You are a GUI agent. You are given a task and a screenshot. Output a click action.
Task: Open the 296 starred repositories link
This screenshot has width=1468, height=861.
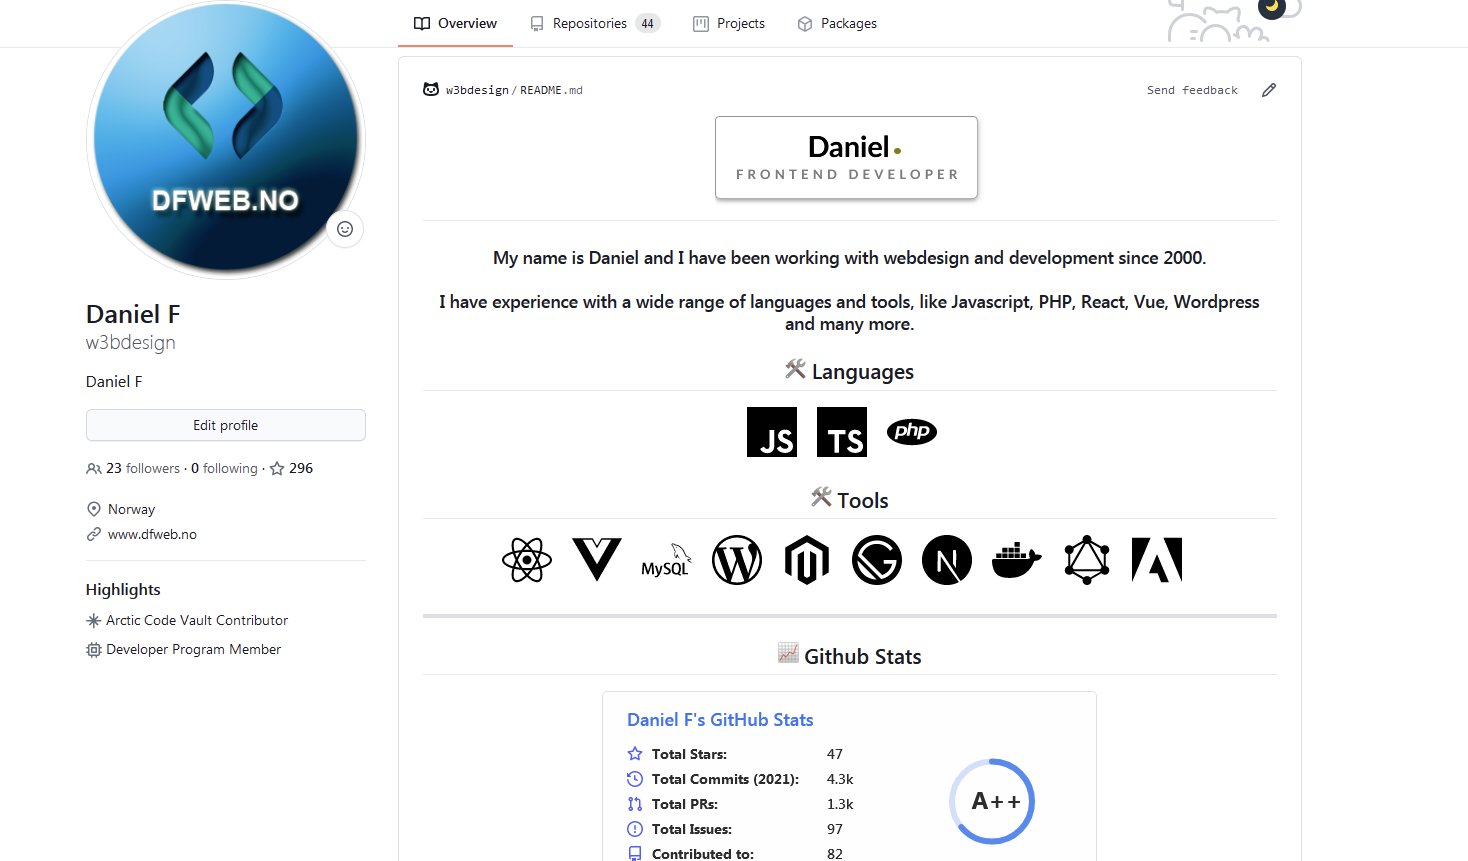click(292, 468)
